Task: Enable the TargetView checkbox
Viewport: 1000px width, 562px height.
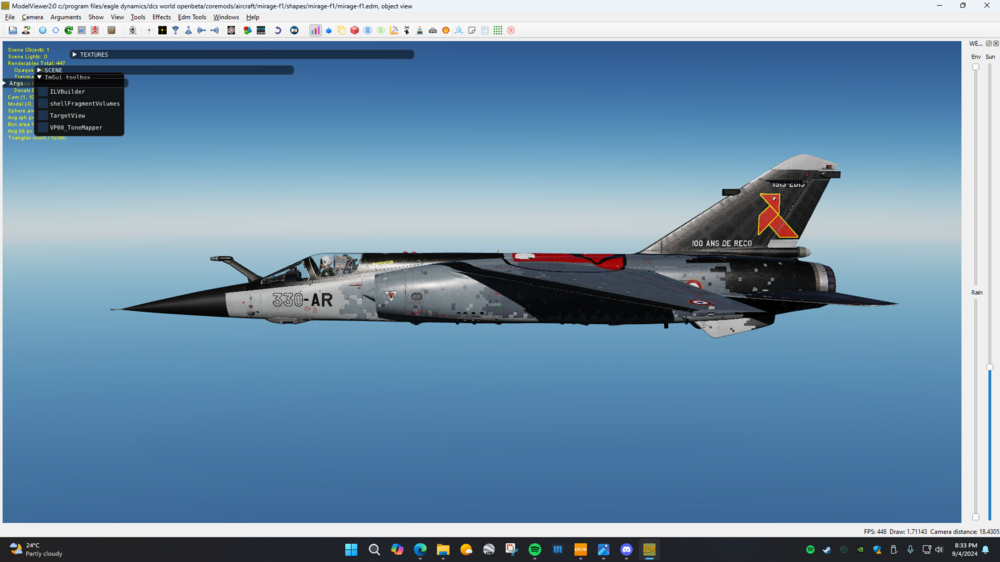Action: (x=43, y=115)
